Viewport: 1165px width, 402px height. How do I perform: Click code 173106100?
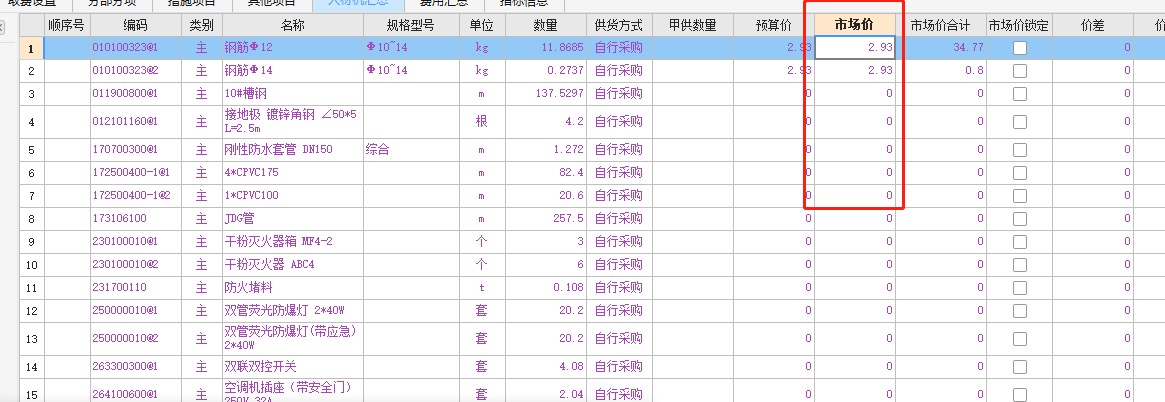[136, 219]
